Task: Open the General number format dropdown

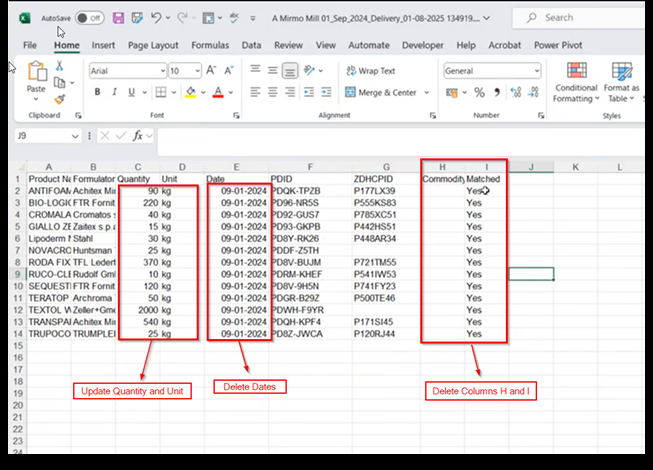Action: (536, 71)
